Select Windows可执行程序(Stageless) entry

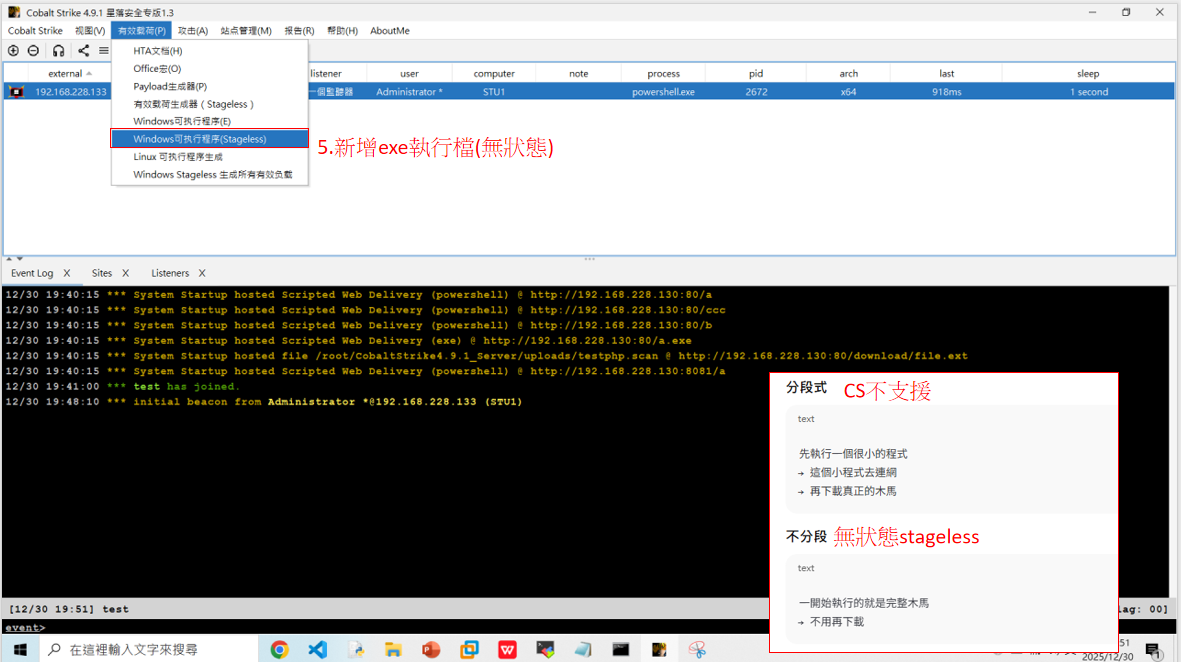point(209,139)
